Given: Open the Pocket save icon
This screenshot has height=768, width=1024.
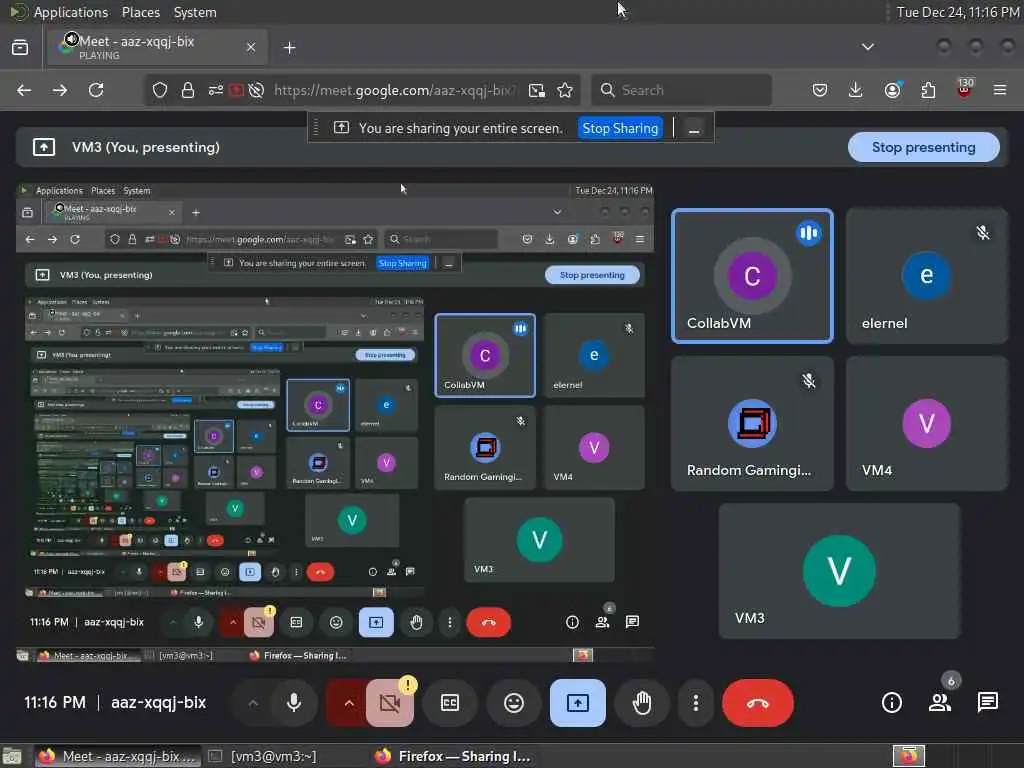Looking at the screenshot, I should 820,90.
